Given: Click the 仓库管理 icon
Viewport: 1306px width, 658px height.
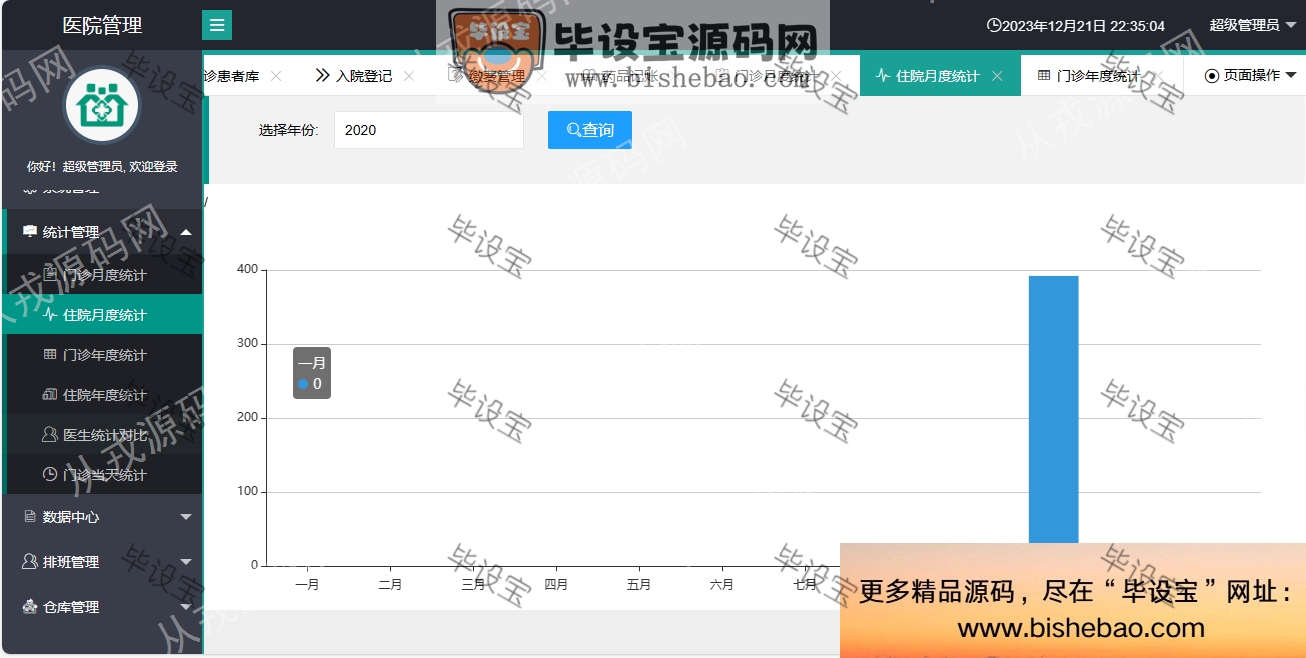Looking at the screenshot, I should tap(30, 607).
